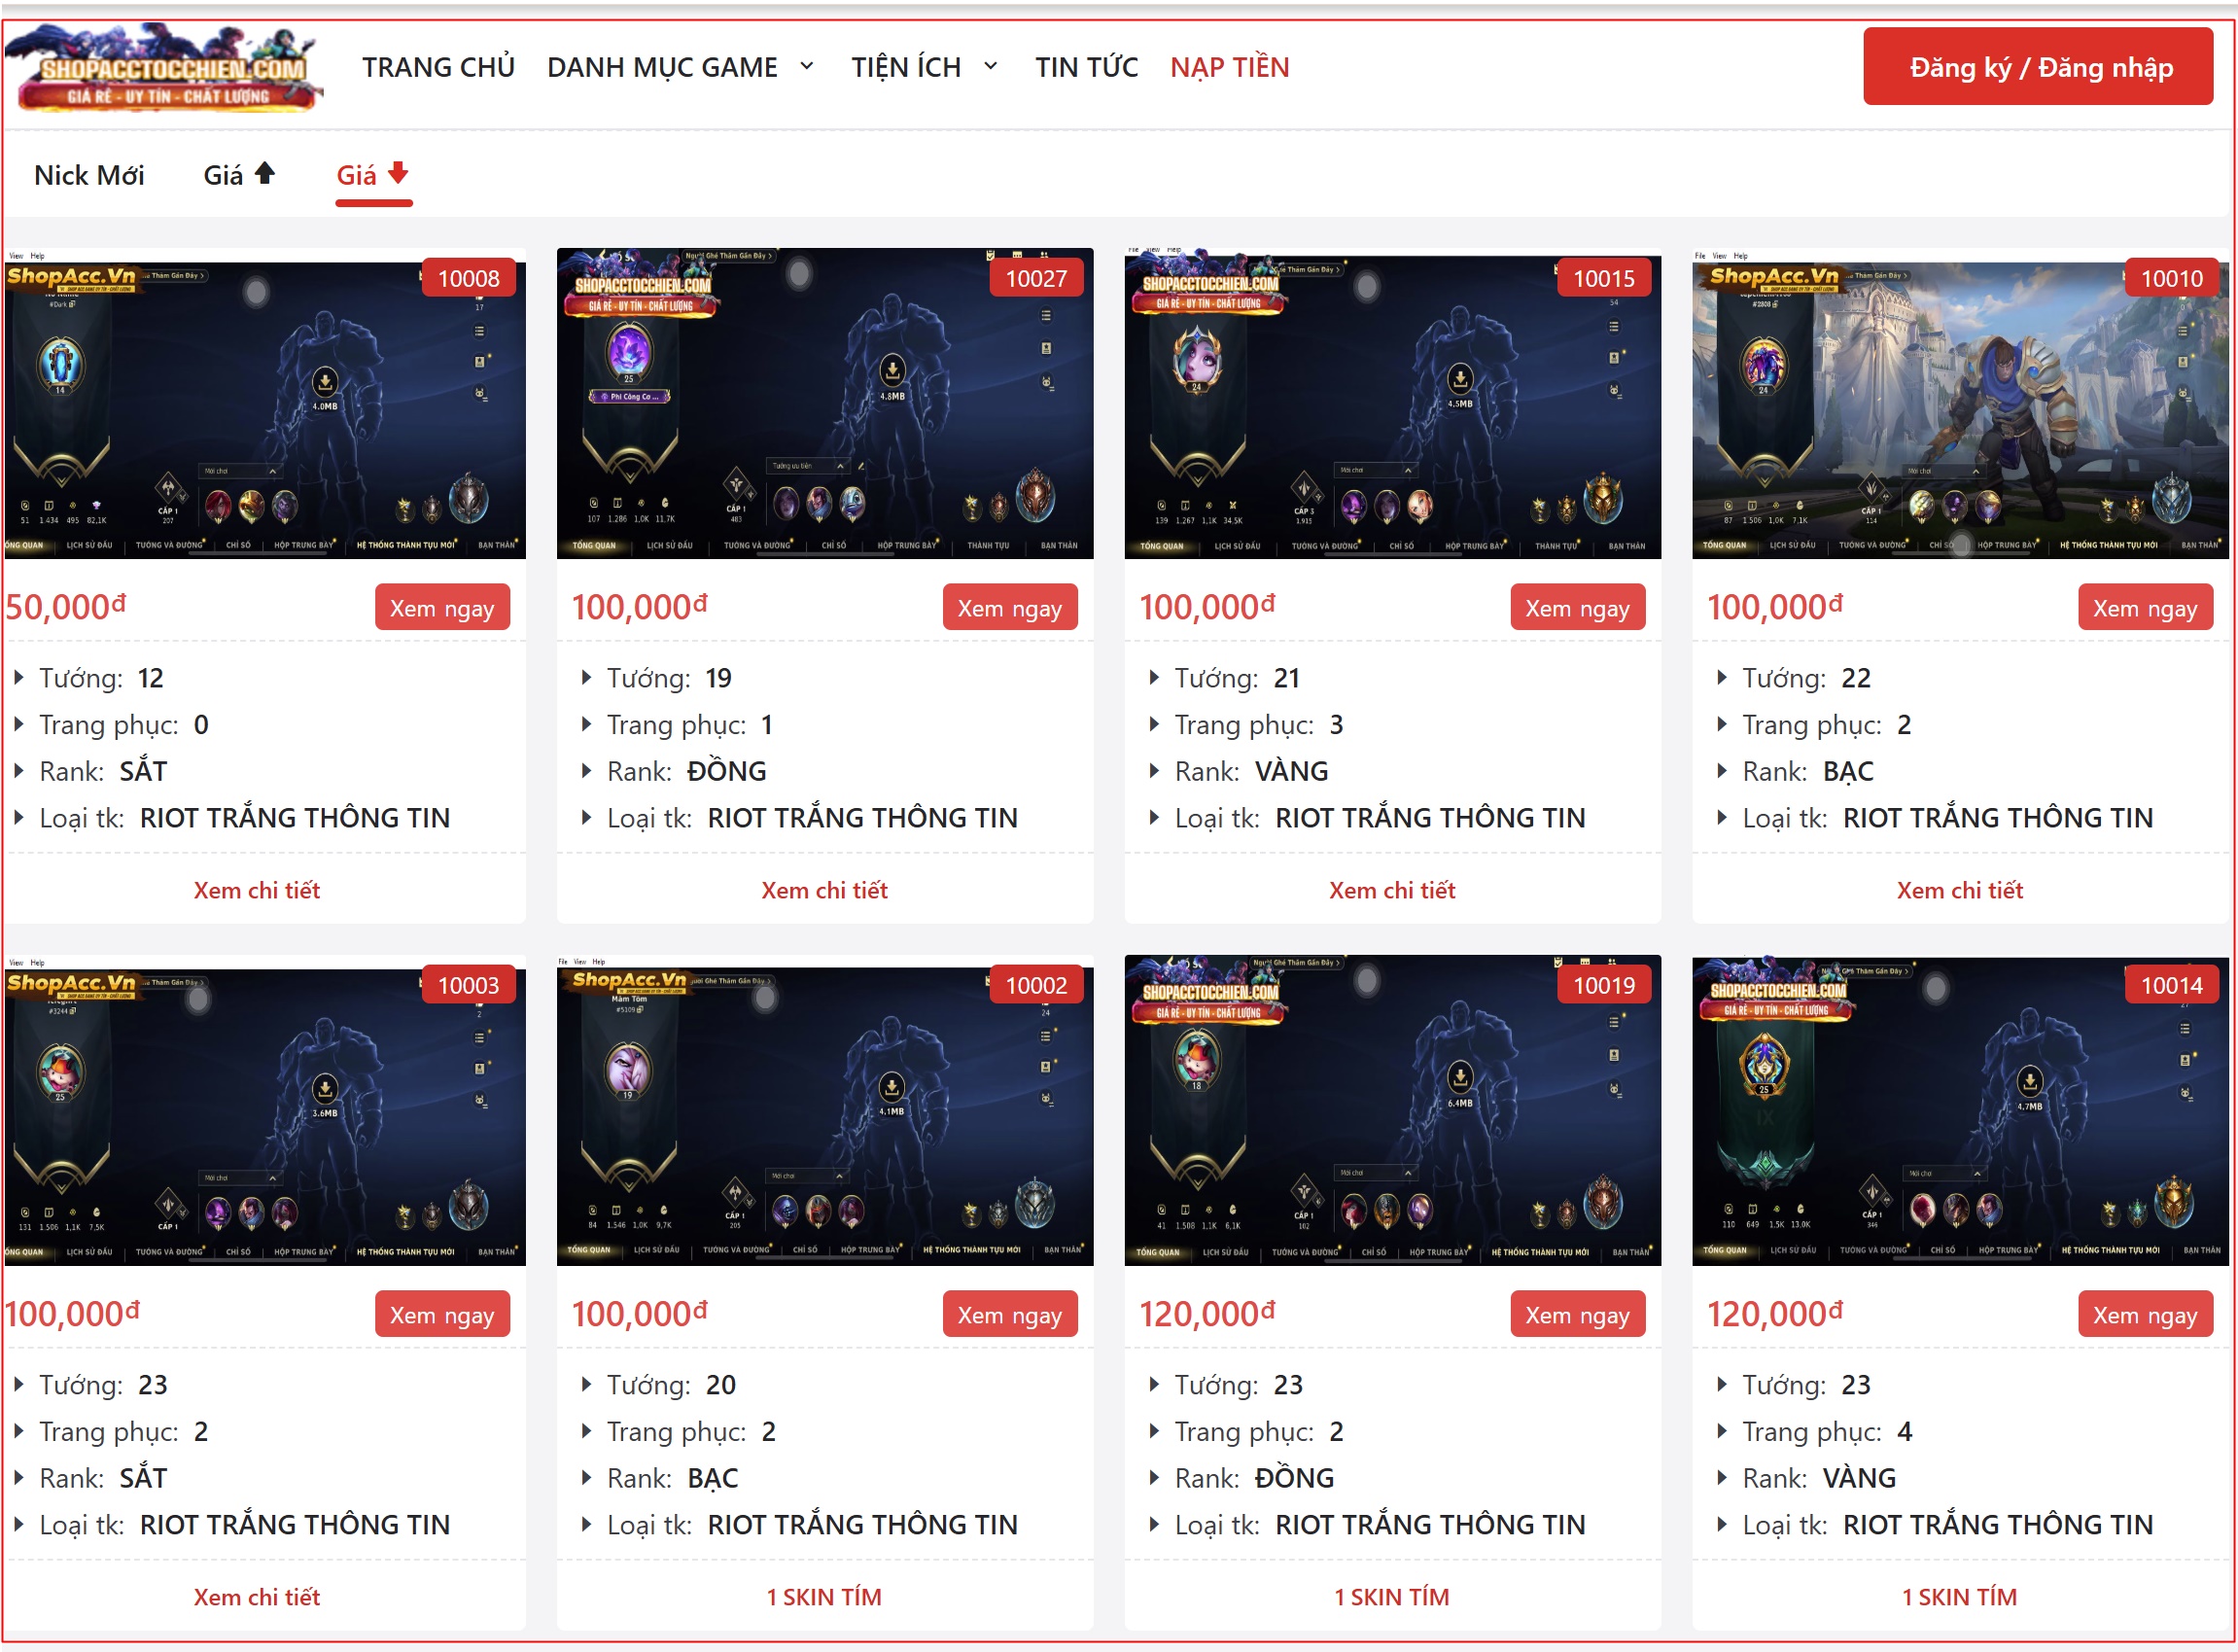Expand the DANH MỤC GAME chevron

807,67
